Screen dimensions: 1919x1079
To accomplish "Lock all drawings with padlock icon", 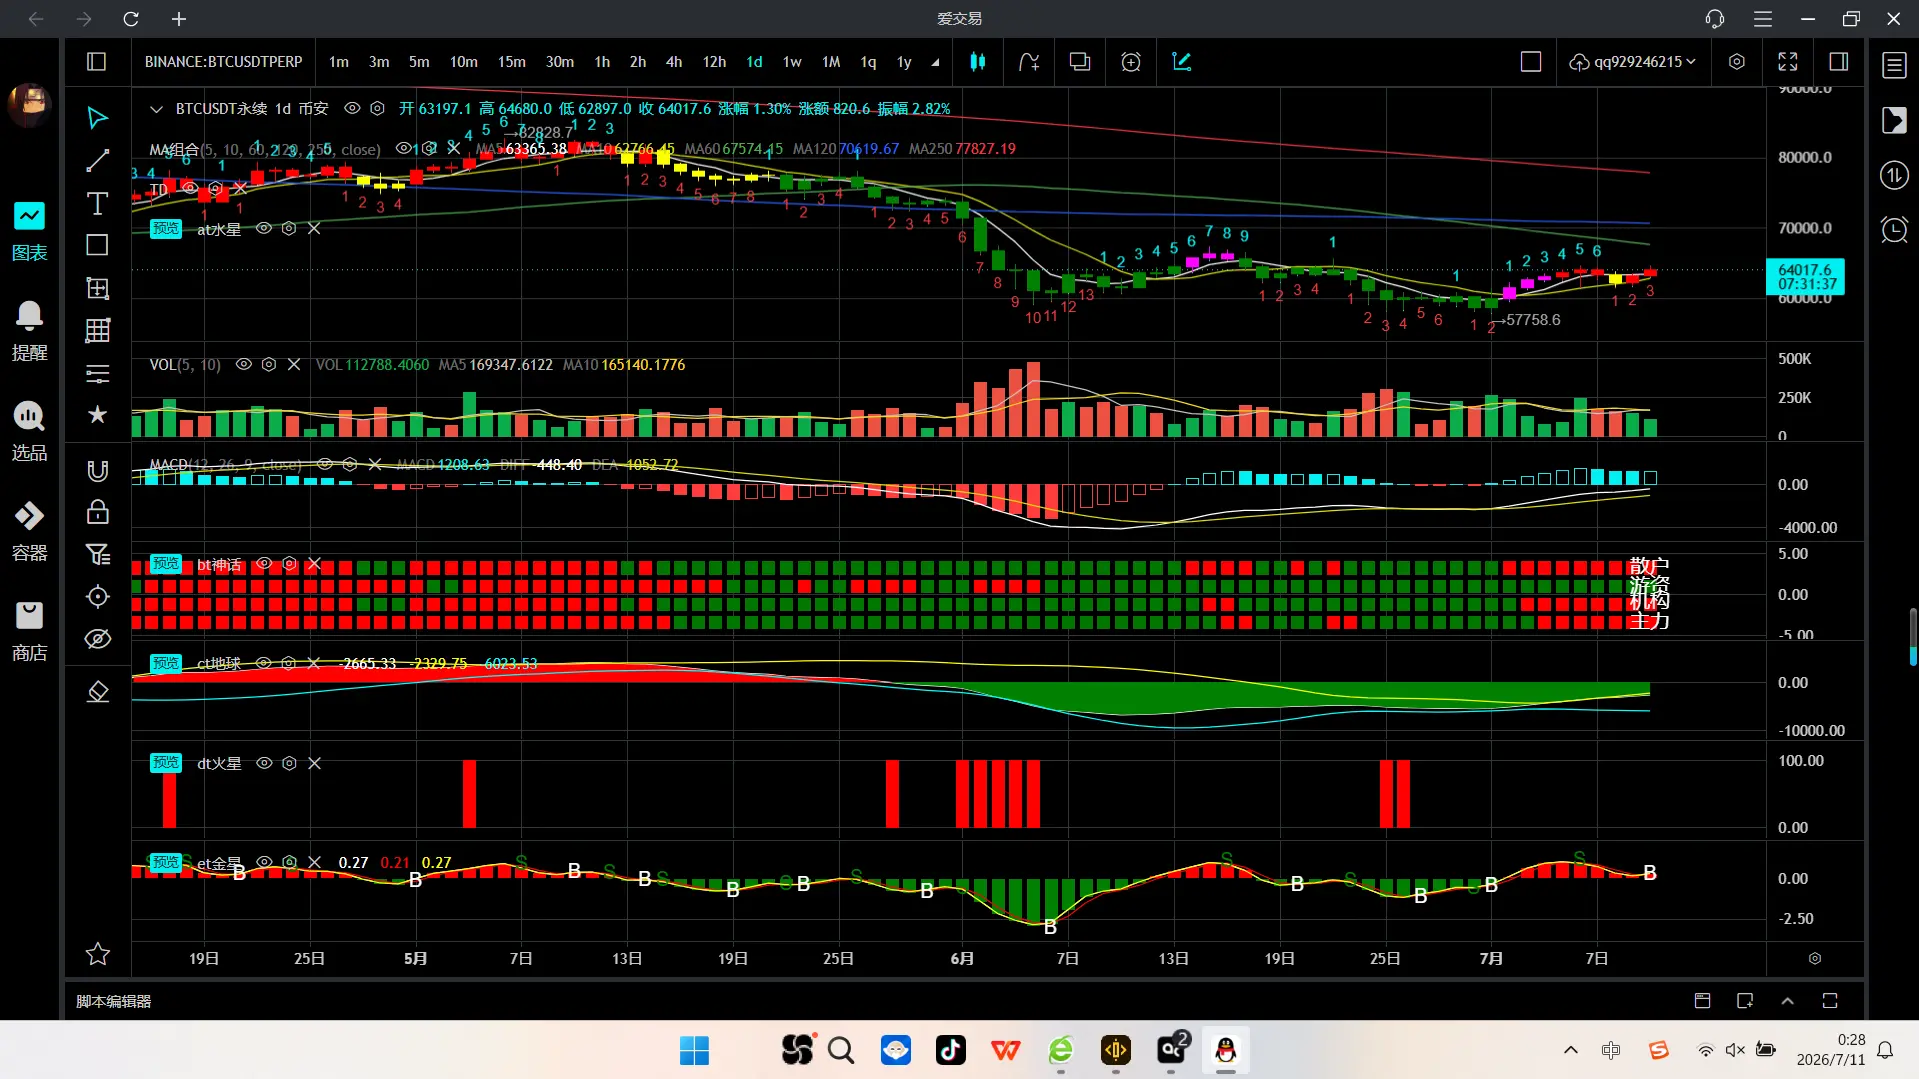I will (x=97, y=512).
